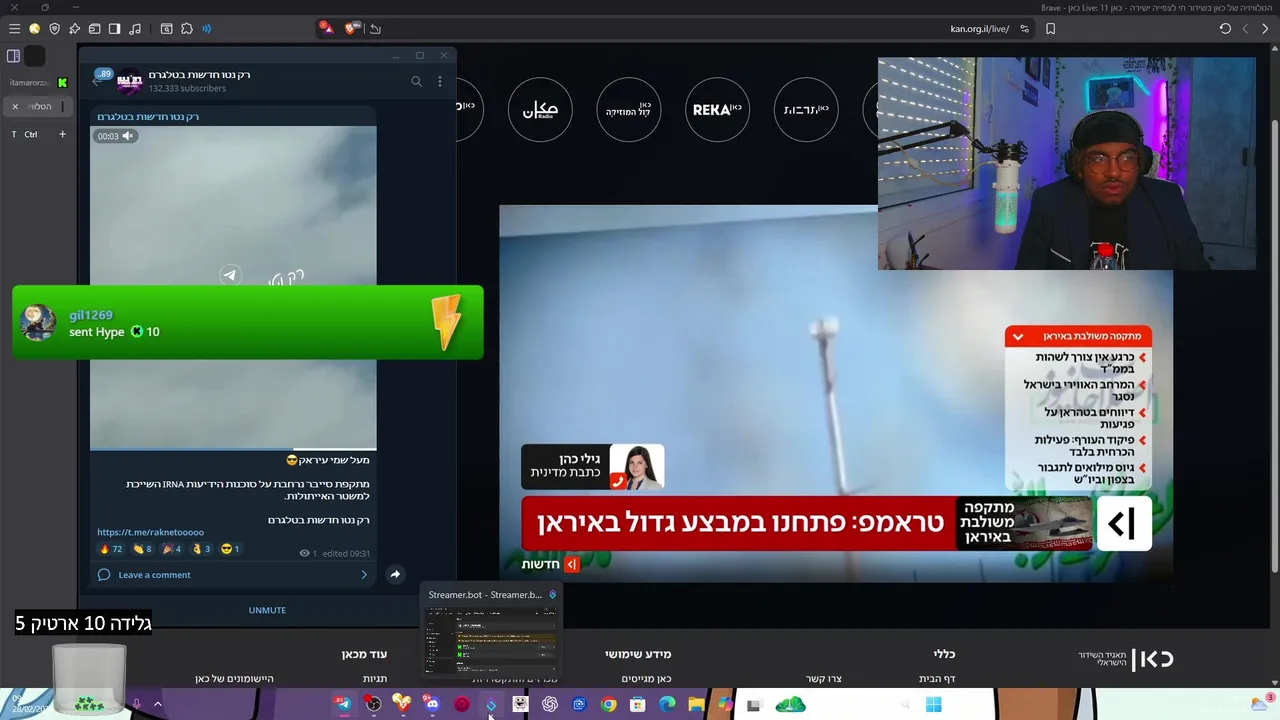The image size is (1280, 720).
Task: Click UNMUTE at bottom of Telegram channel
Action: click(x=267, y=610)
